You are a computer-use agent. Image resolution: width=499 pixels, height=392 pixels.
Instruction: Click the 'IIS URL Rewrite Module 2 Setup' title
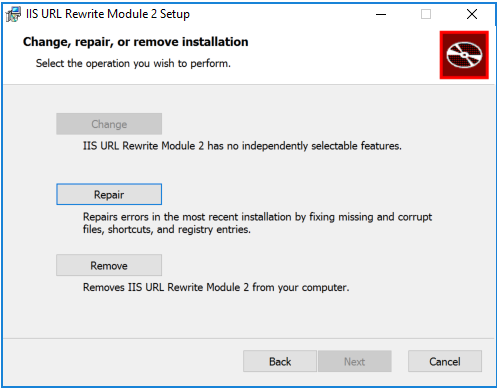point(108,14)
